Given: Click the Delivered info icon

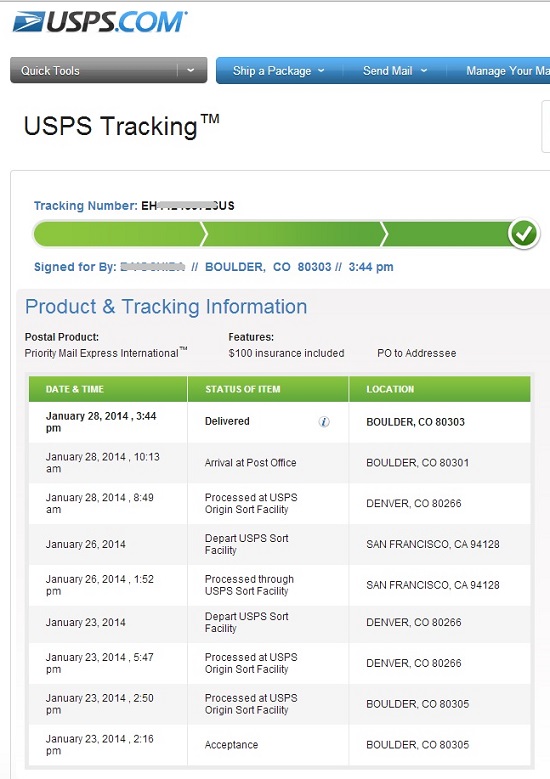Looking at the screenshot, I should click(x=324, y=422).
